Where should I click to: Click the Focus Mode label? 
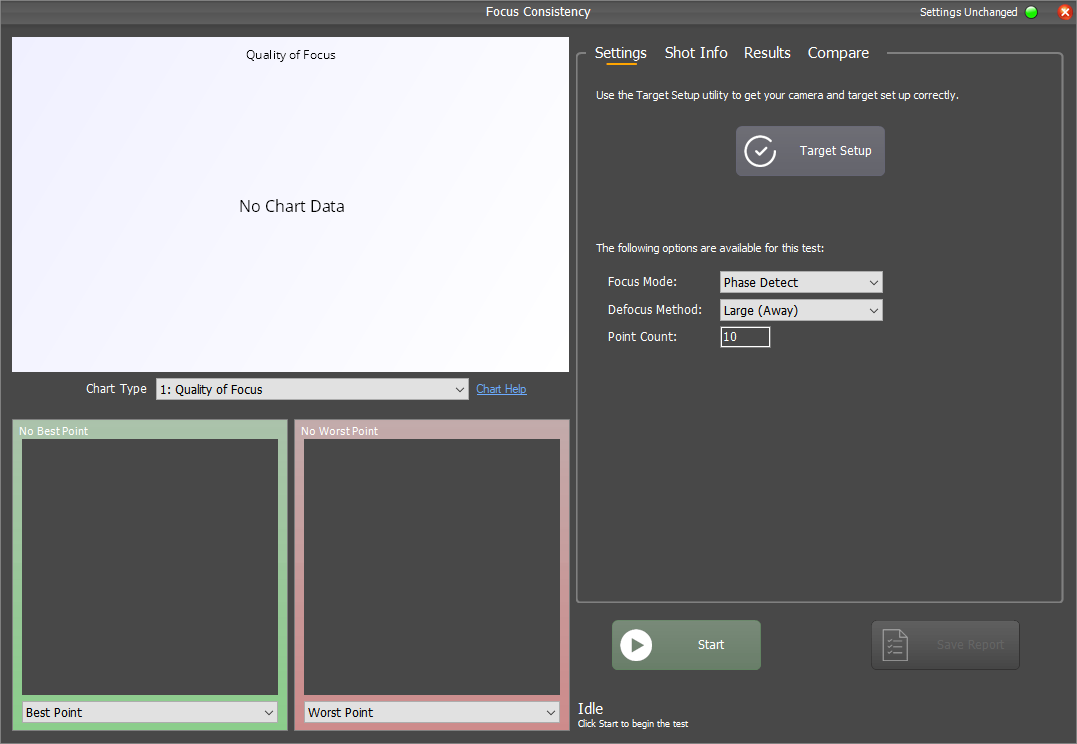[x=642, y=282]
